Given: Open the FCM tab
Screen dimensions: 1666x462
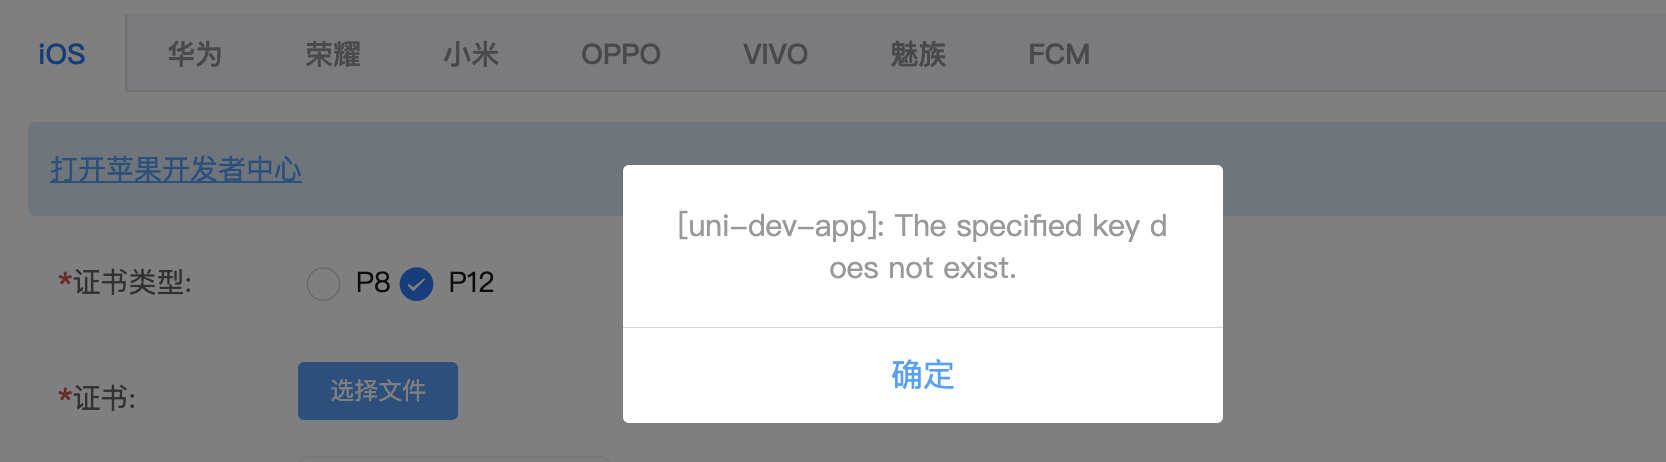Looking at the screenshot, I should (x=1059, y=54).
